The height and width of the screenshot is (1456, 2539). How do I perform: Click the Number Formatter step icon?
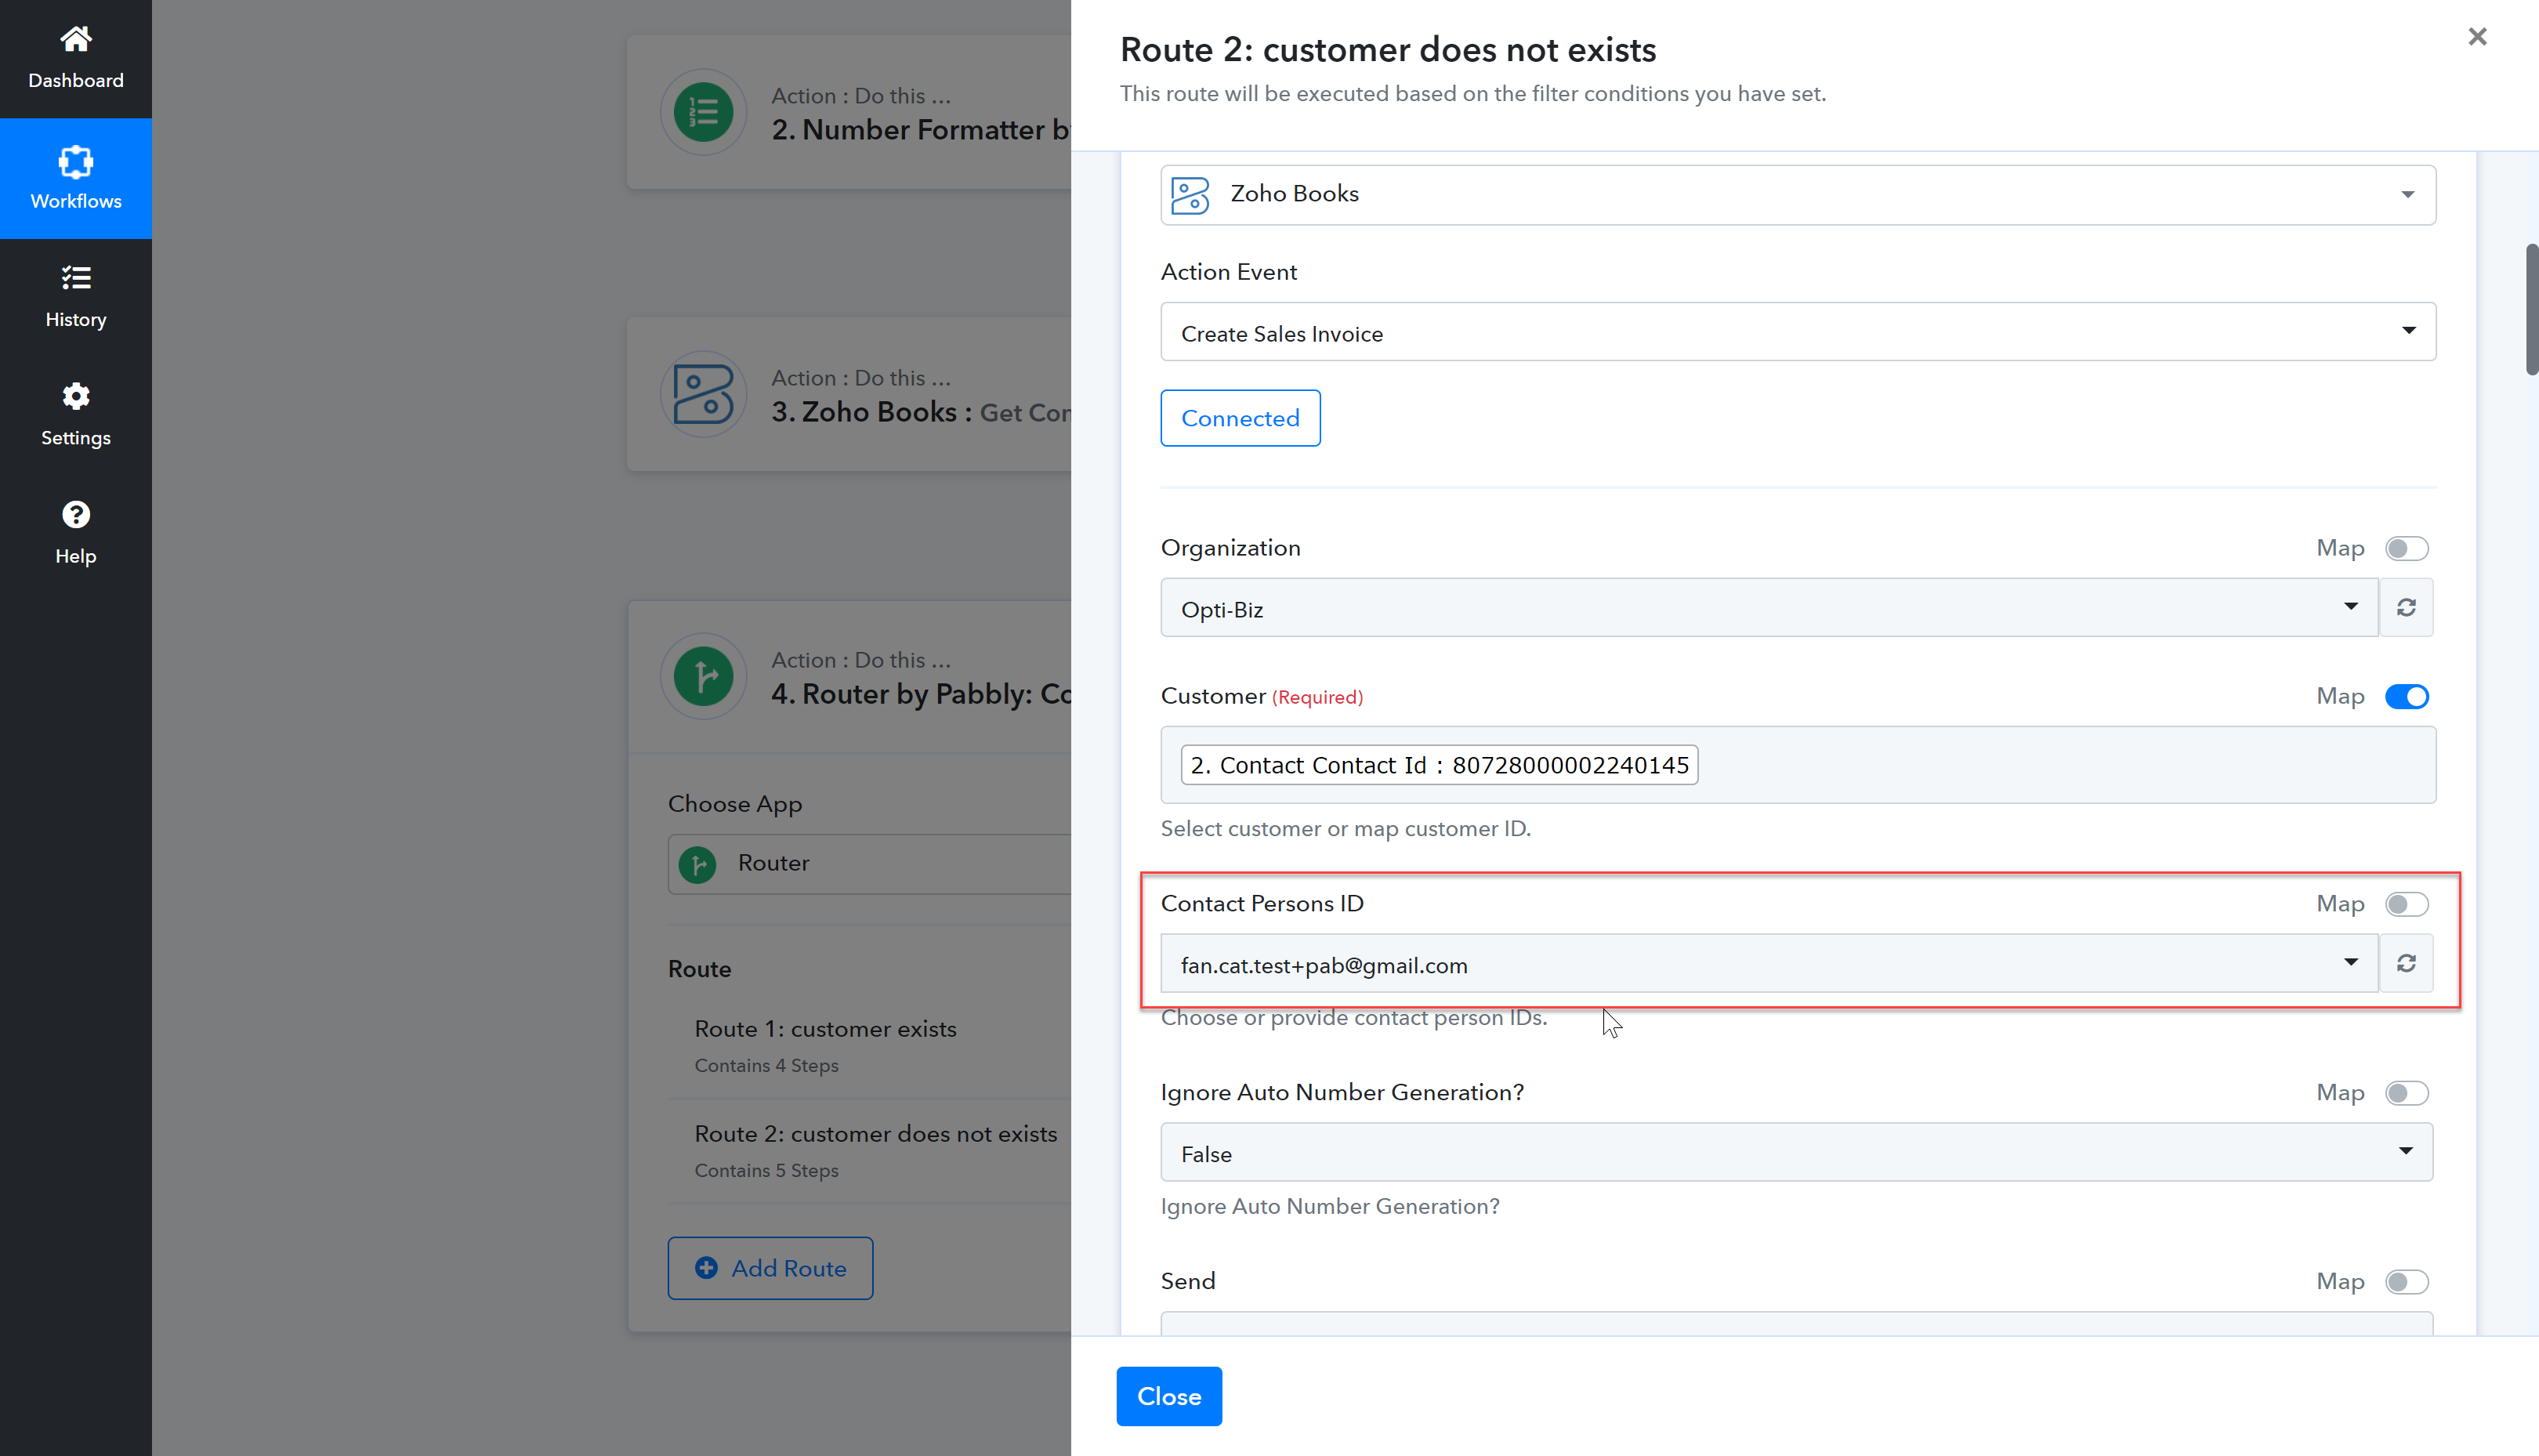point(703,112)
